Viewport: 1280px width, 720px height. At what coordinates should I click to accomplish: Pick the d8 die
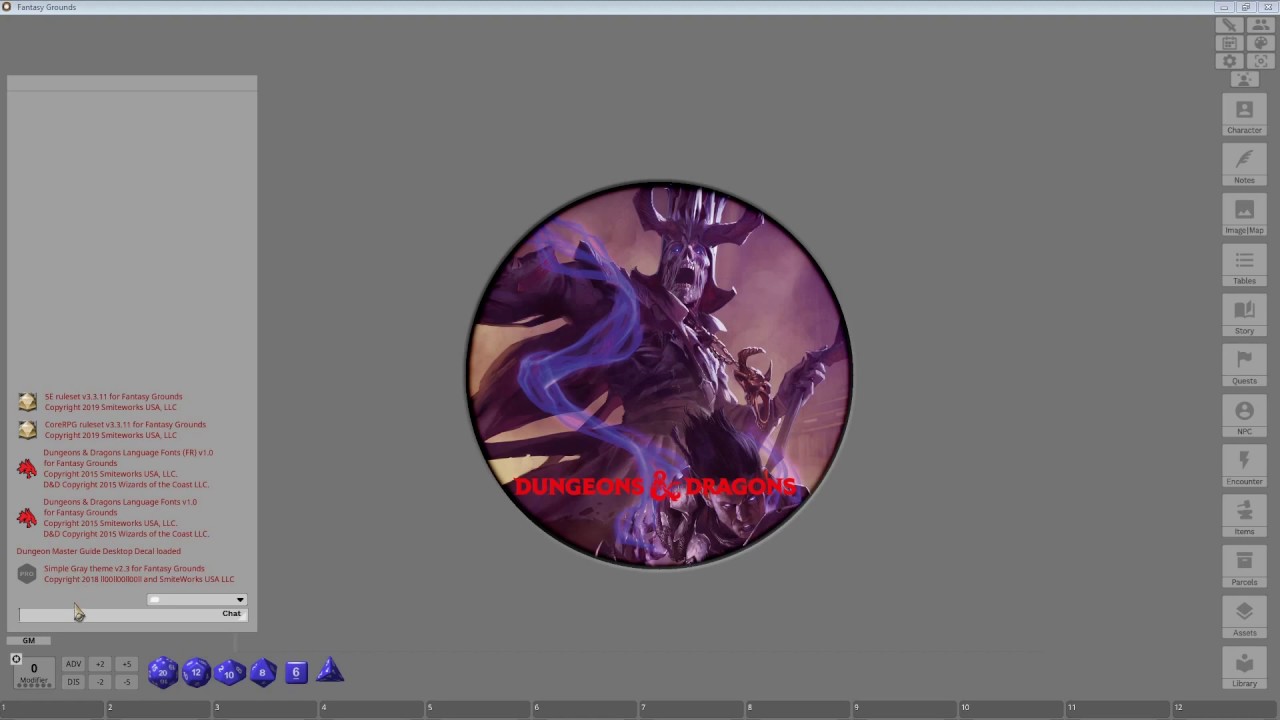[262, 672]
